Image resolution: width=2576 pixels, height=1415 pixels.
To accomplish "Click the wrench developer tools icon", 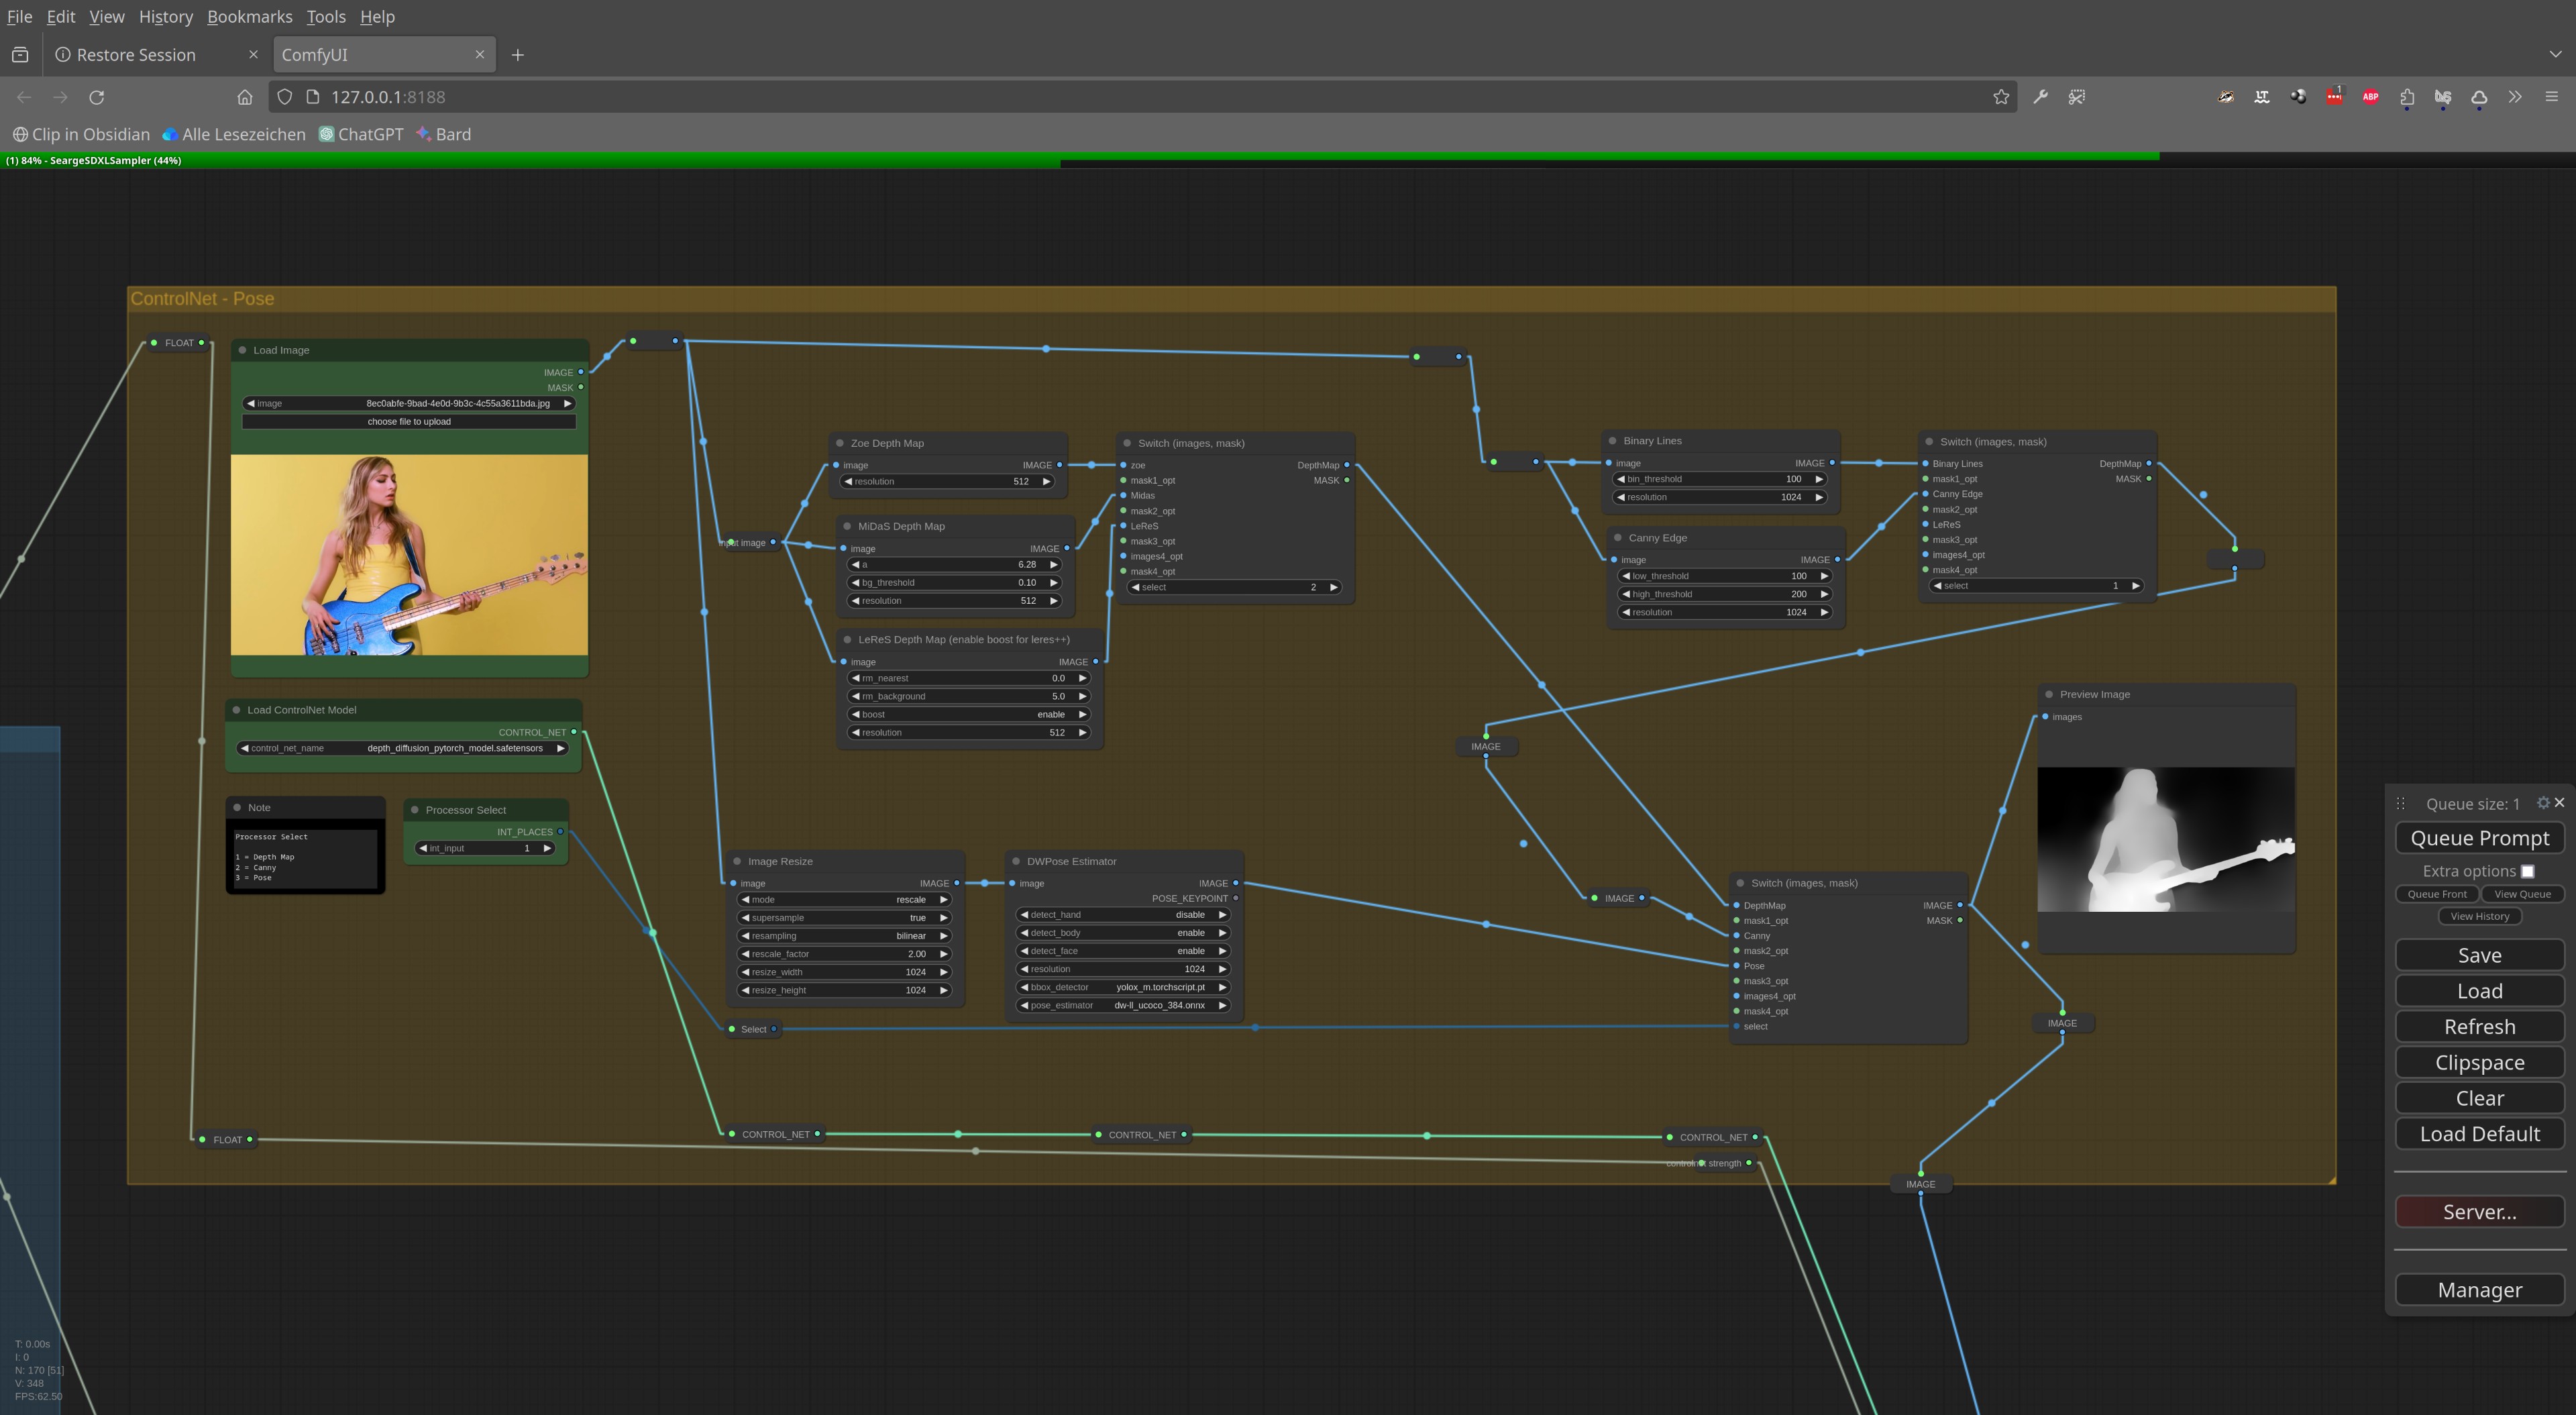I will click(2041, 97).
